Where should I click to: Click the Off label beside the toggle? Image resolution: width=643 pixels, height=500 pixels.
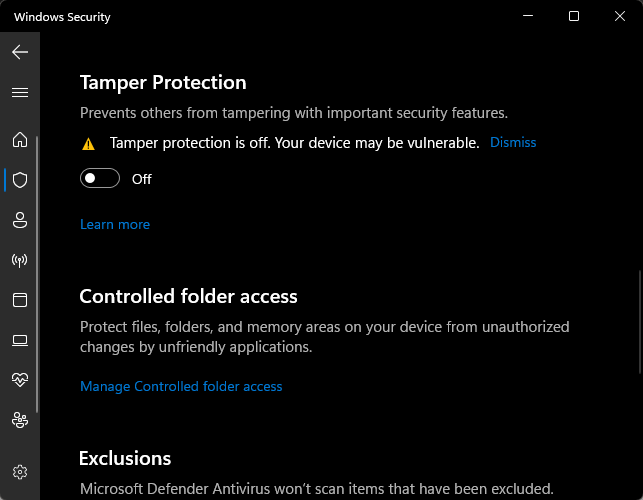(x=142, y=179)
